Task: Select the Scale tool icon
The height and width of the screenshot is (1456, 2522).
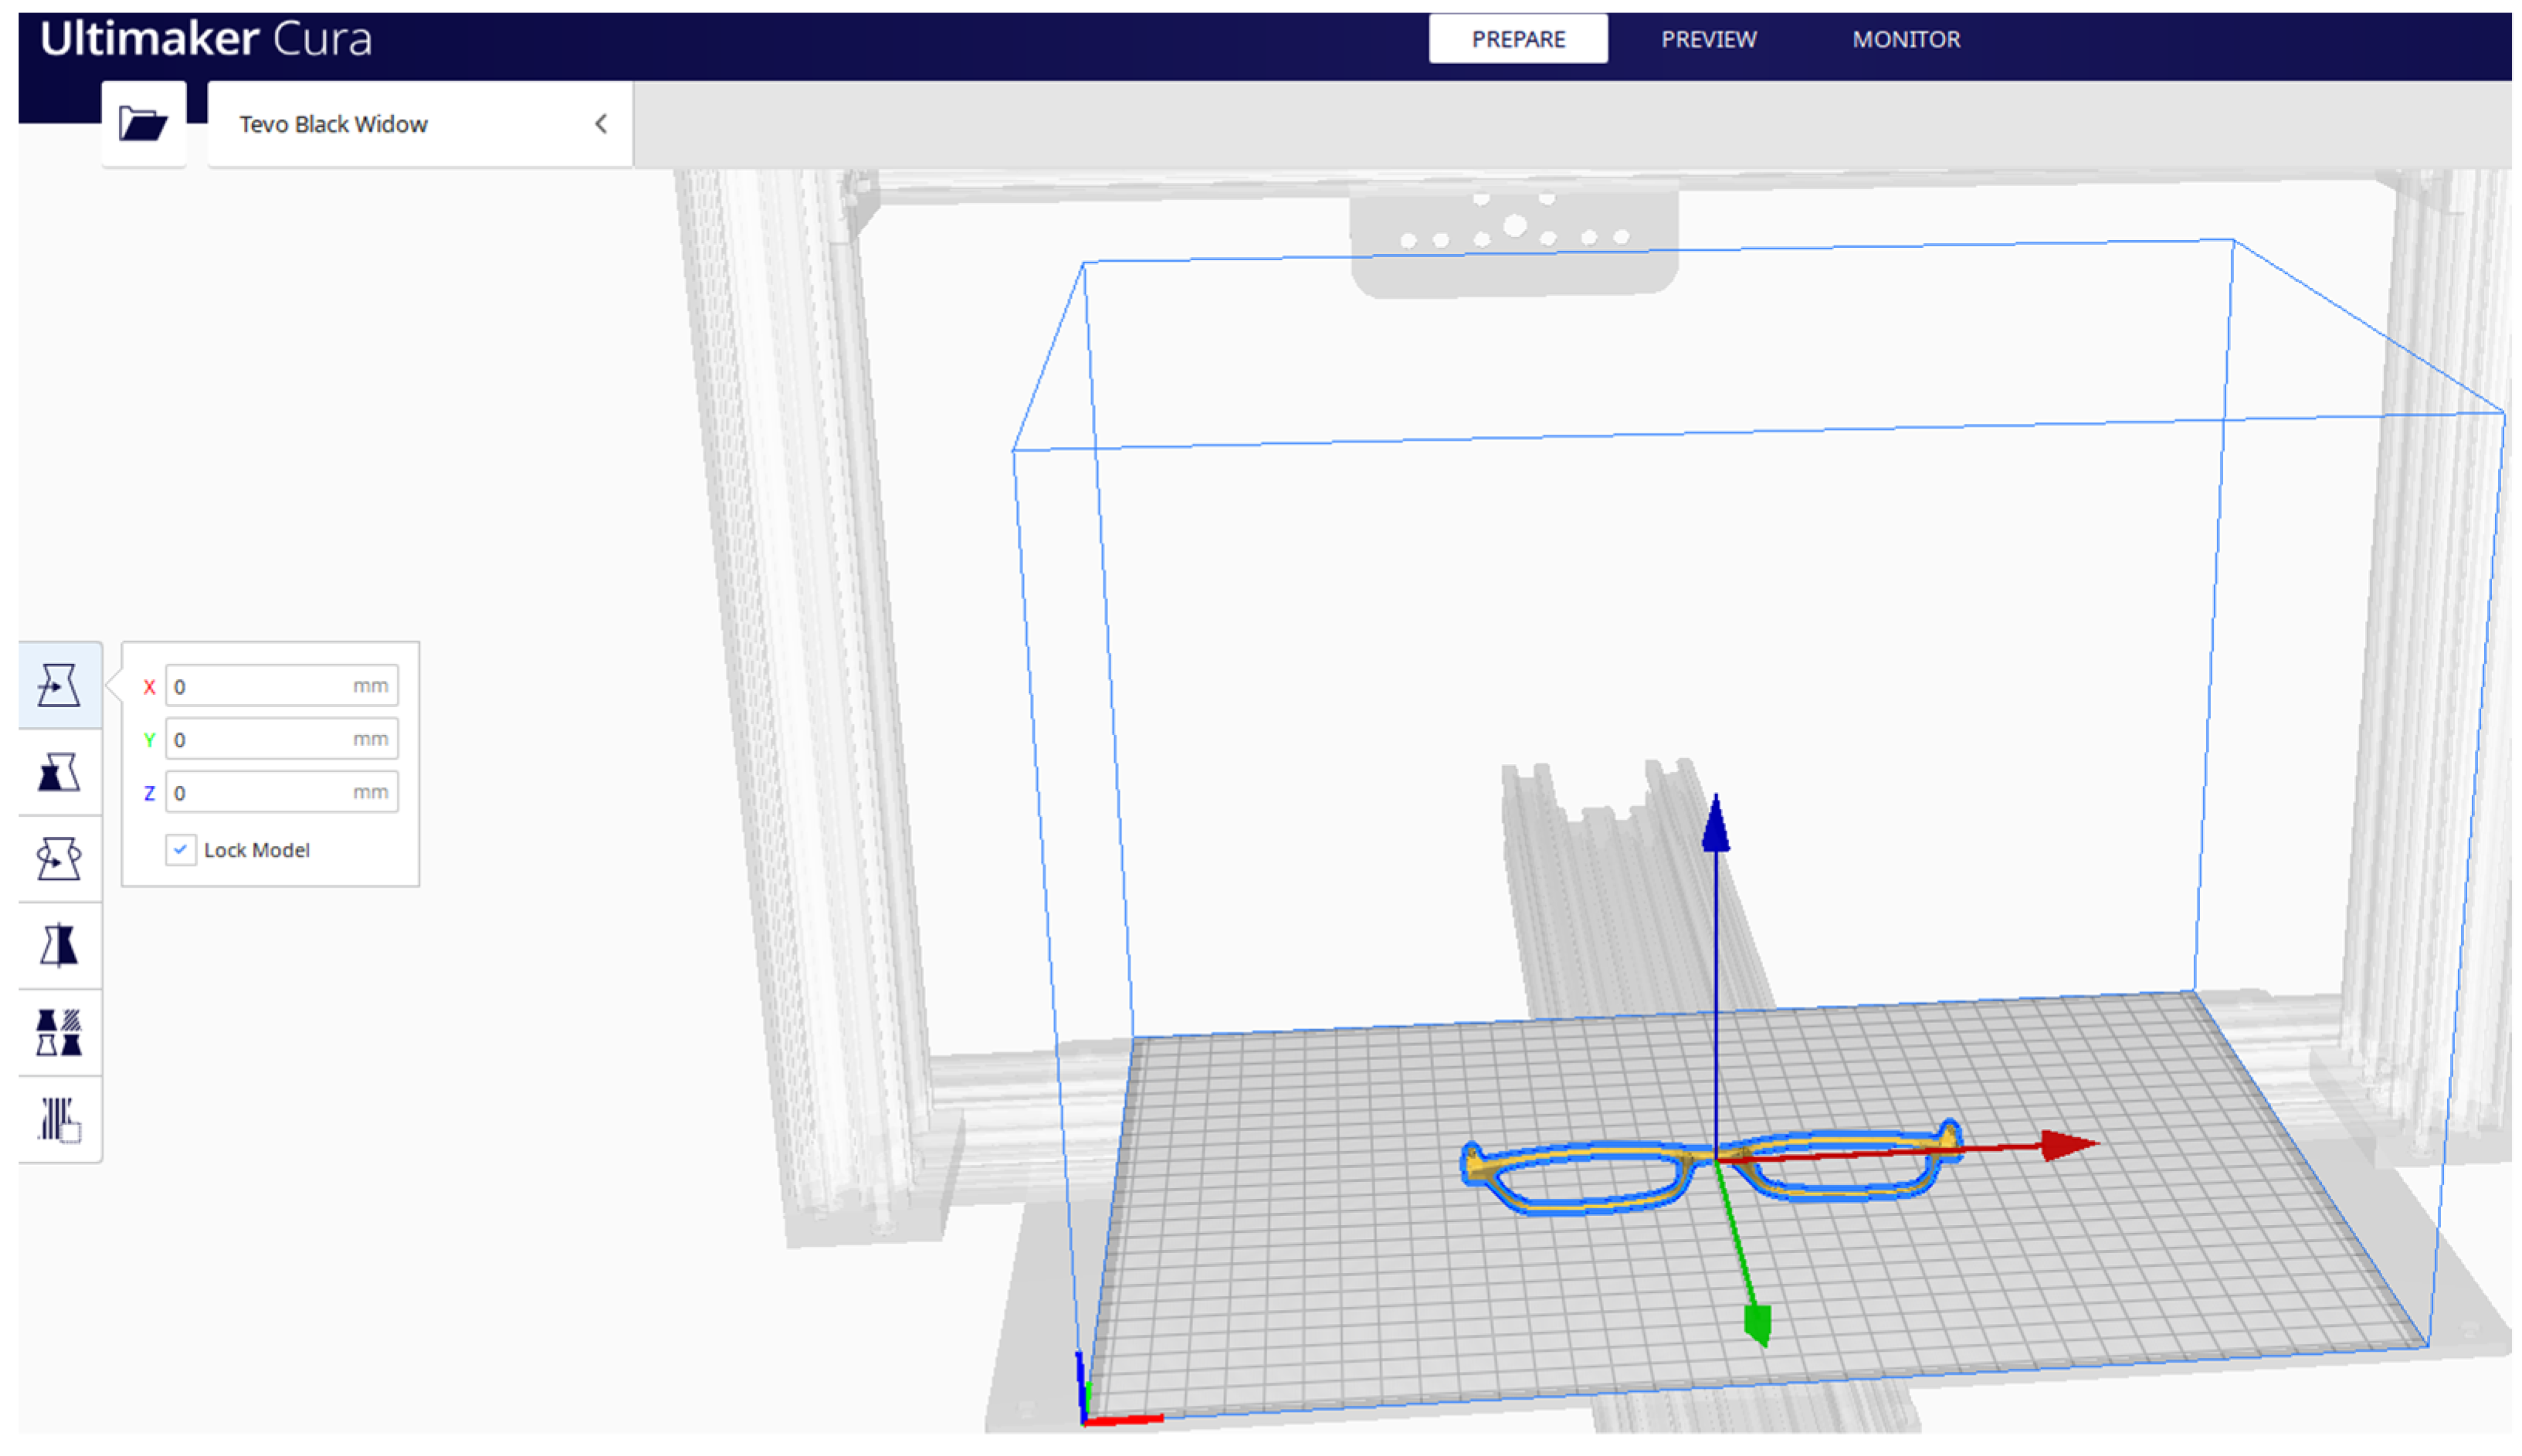Action: pyautogui.click(x=59, y=773)
